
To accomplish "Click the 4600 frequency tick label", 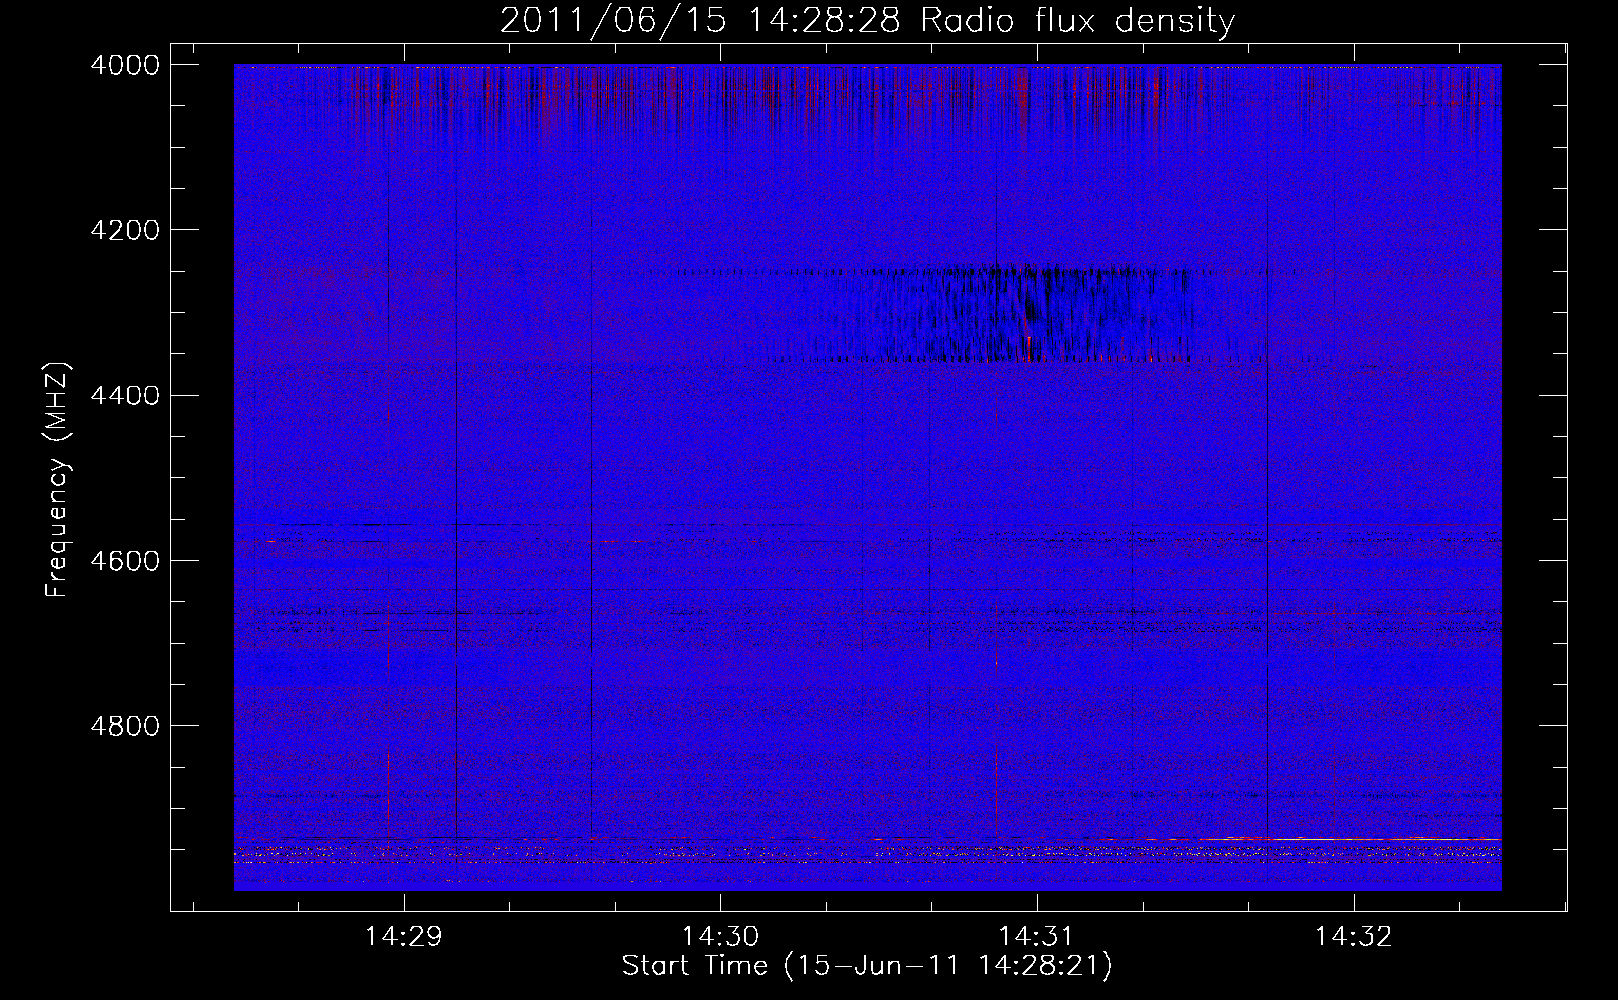I will [125, 560].
